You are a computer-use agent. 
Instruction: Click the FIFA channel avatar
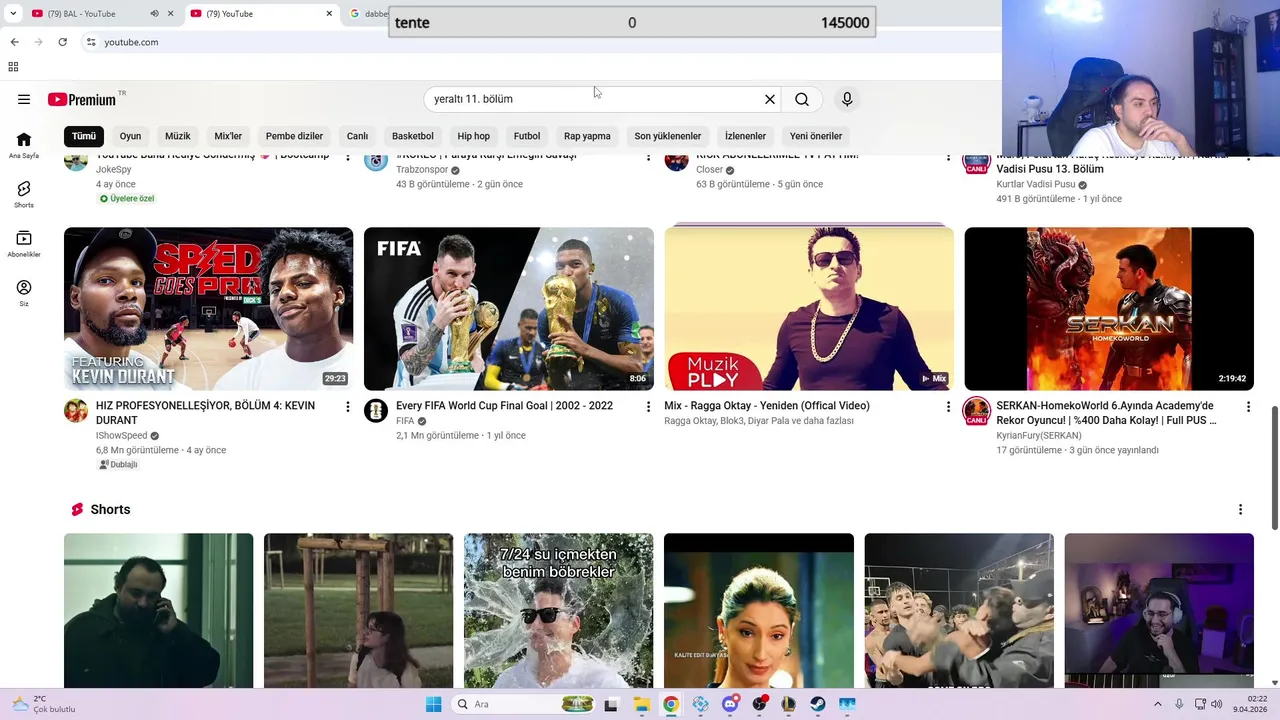(x=376, y=411)
